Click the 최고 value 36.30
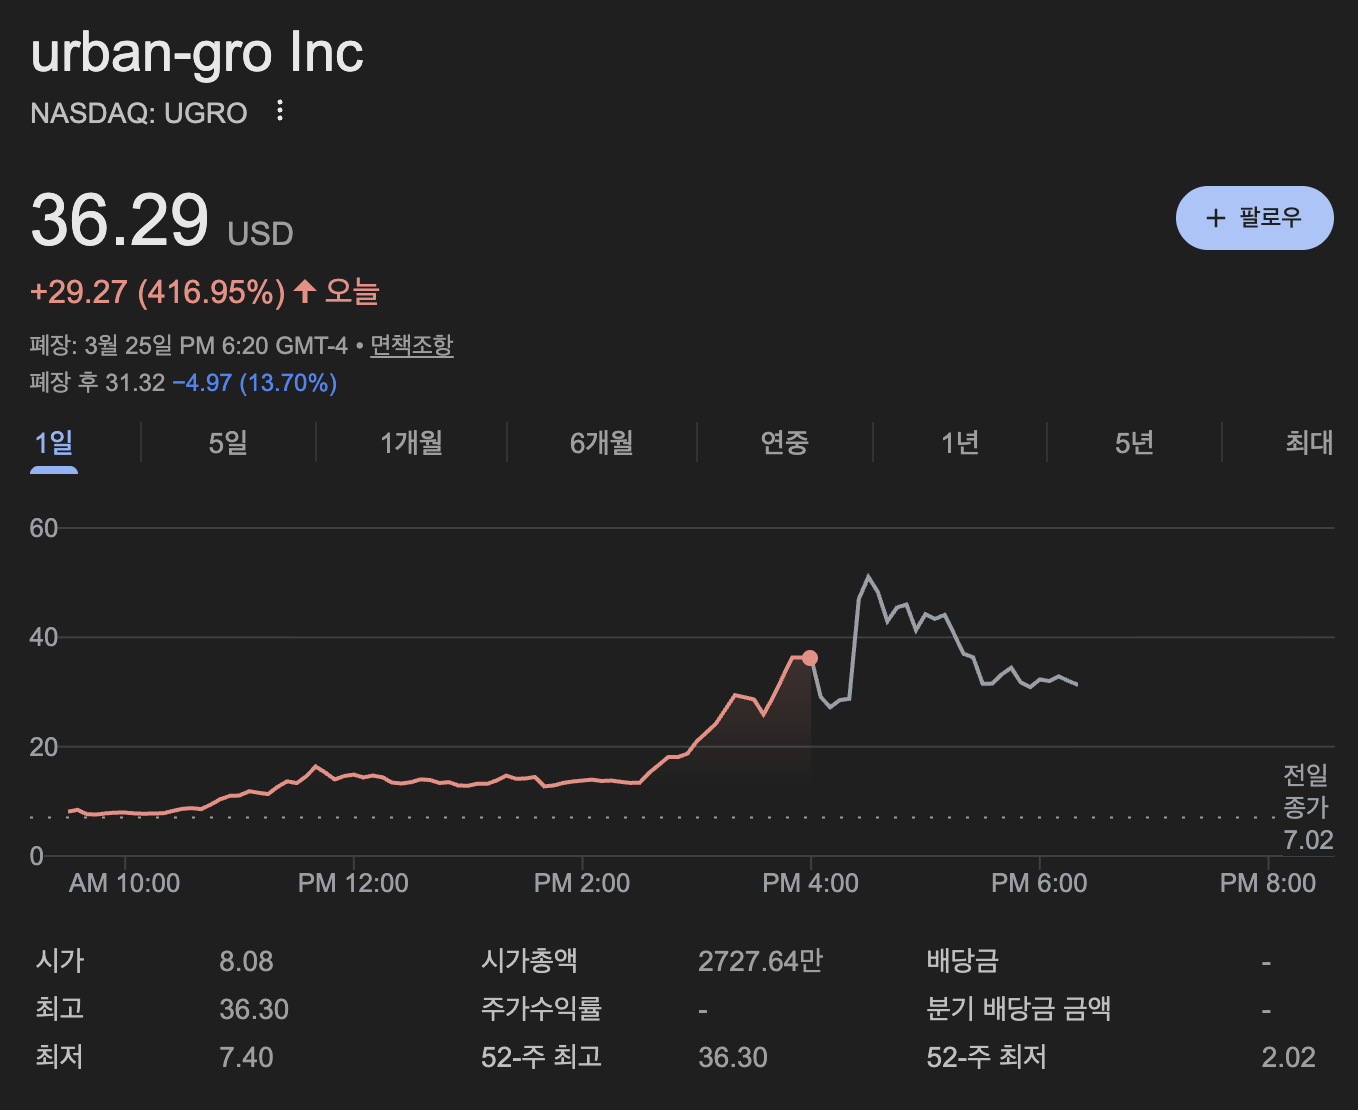The width and height of the screenshot is (1358, 1110). pos(254,1010)
